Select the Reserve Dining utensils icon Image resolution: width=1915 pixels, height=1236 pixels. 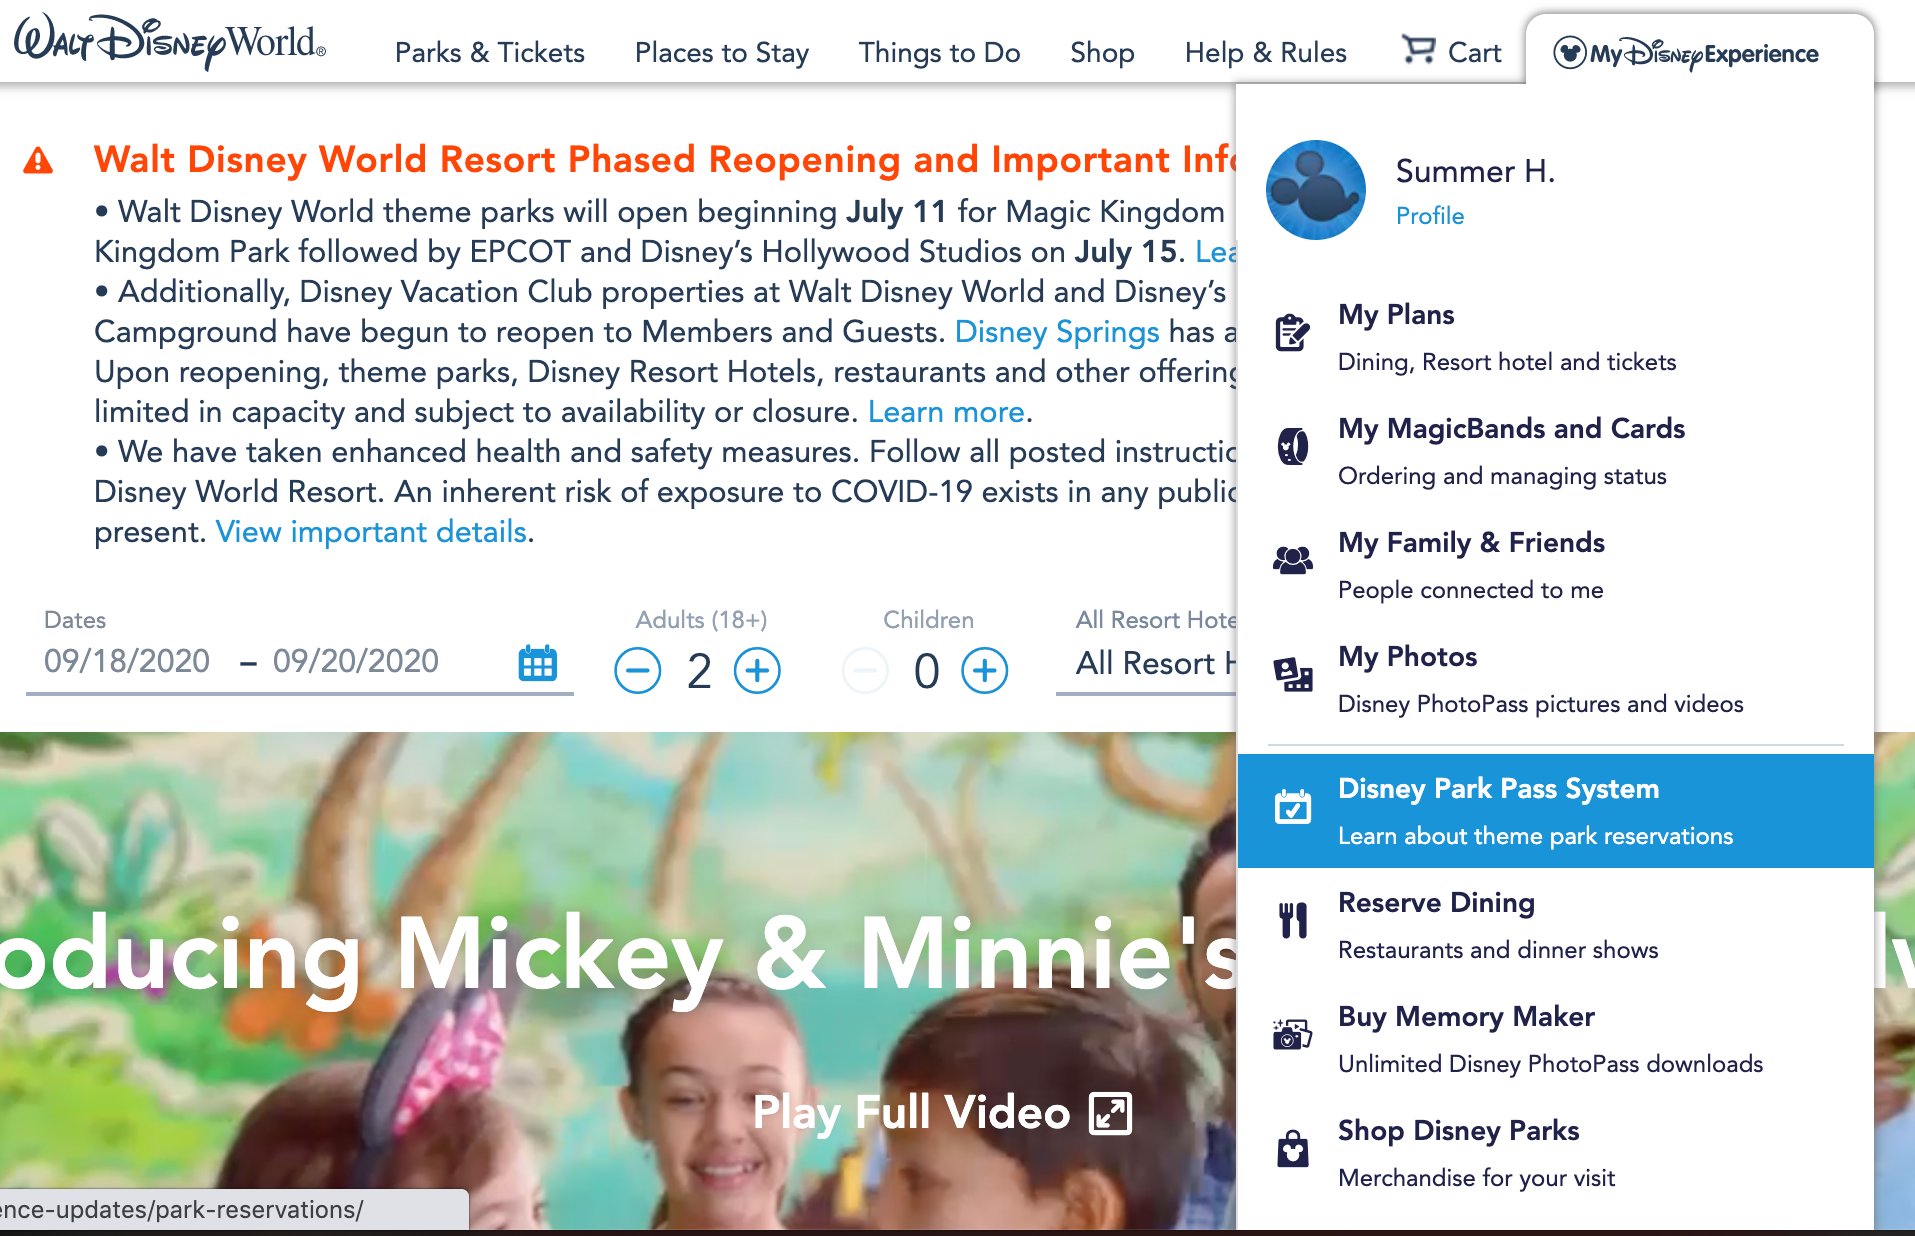click(x=1294, y=921)
